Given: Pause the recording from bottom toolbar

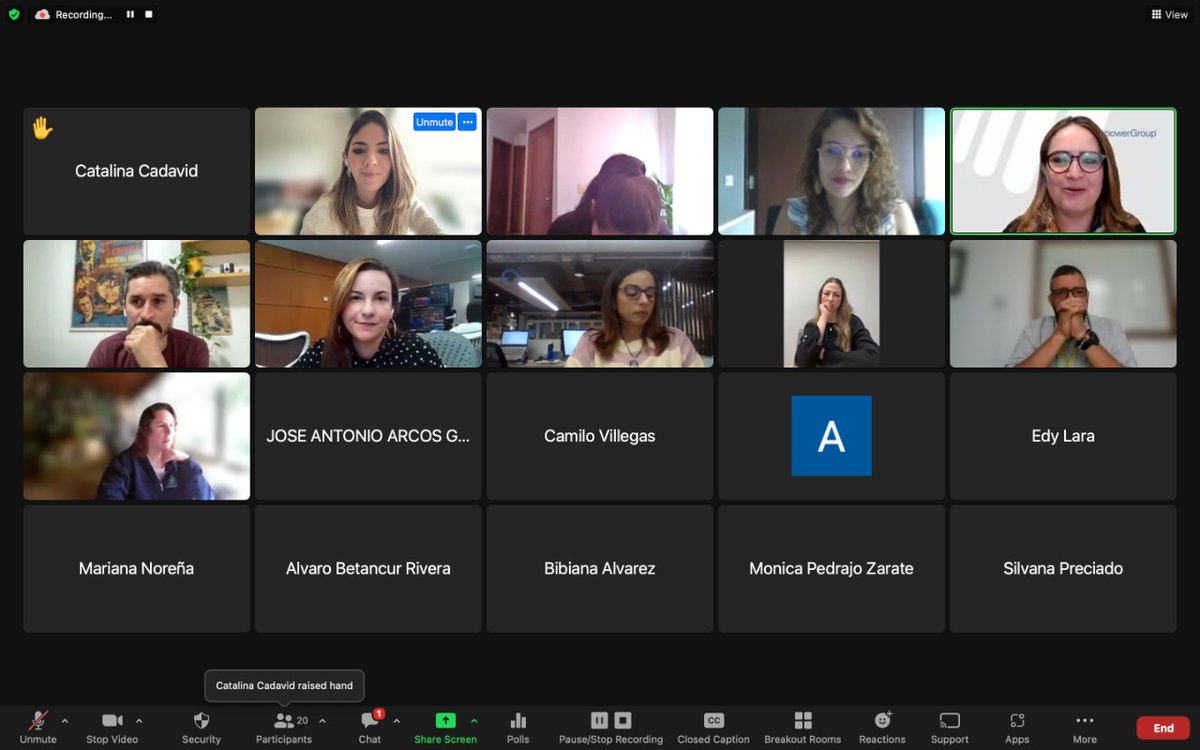Looking at the screenshot, I should pos(599,720).
